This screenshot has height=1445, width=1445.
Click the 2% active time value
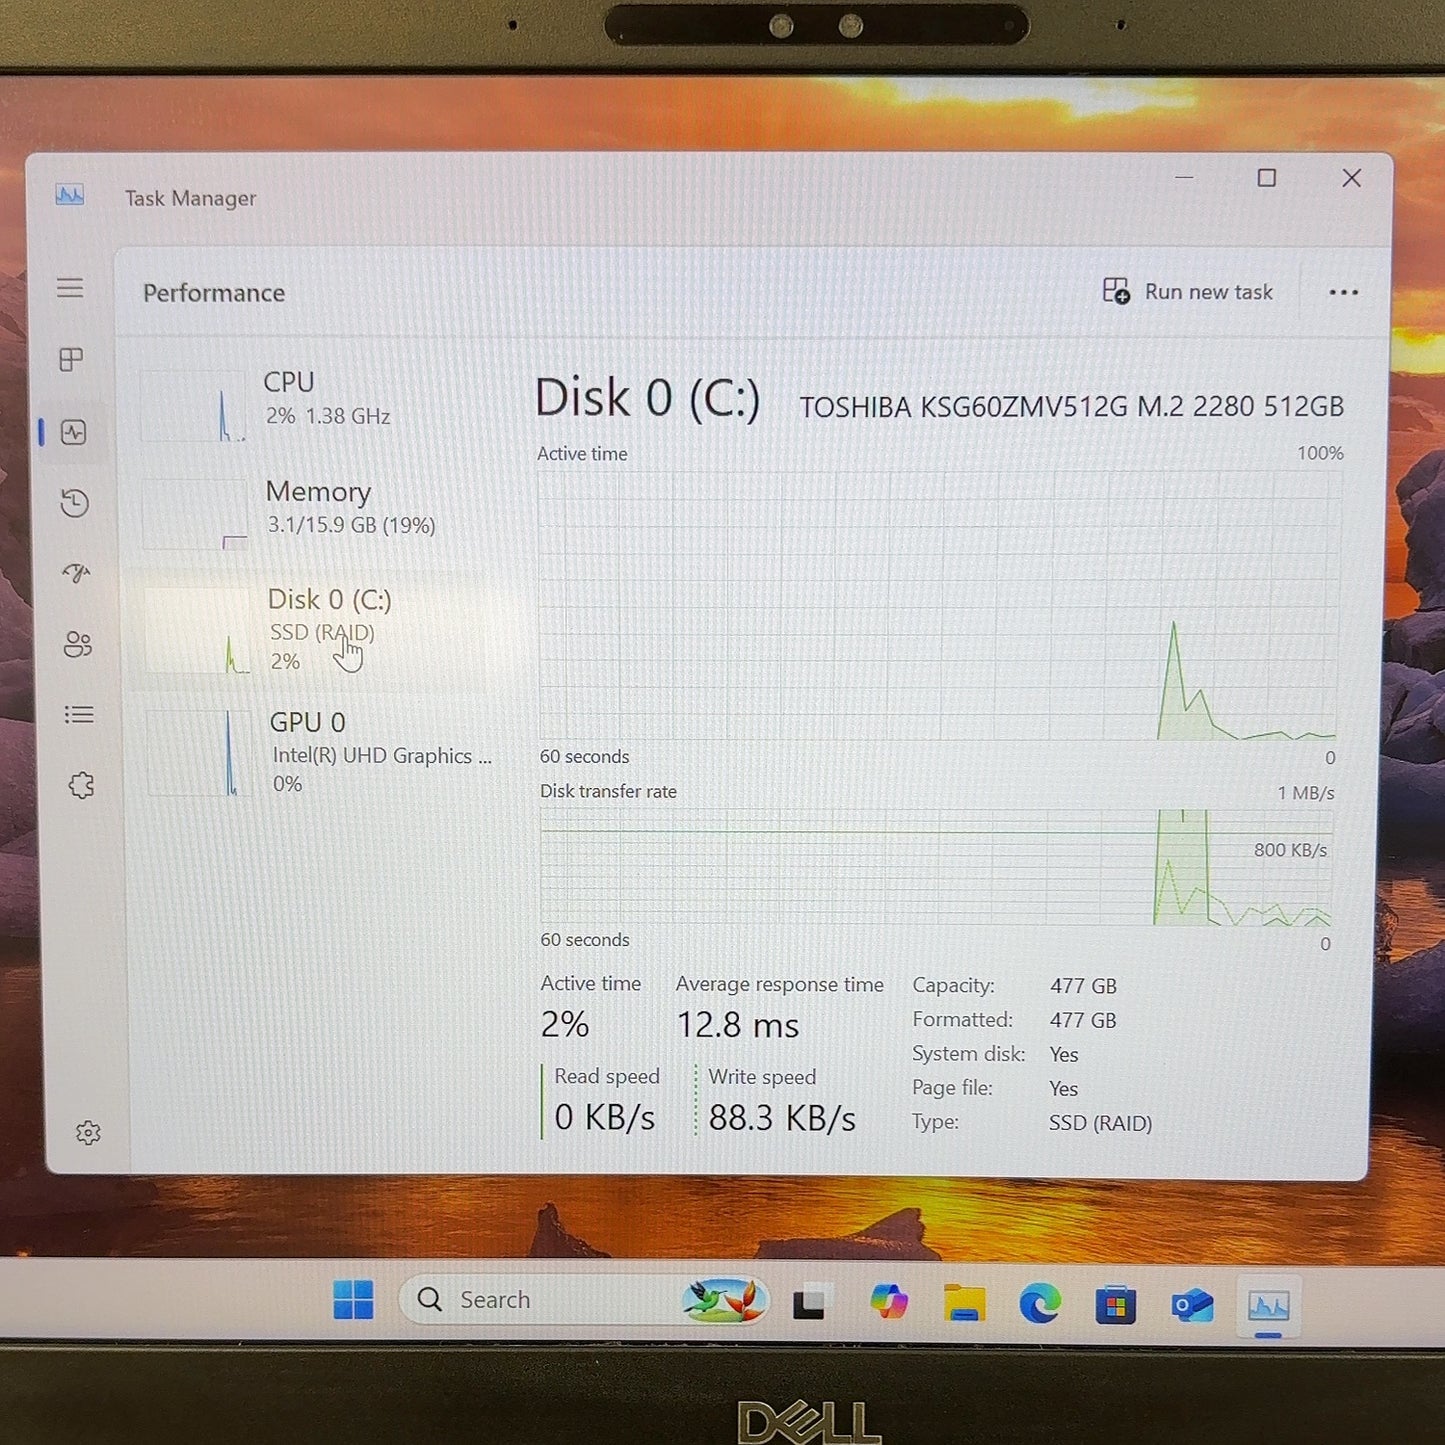click(x=565, y=1024)
